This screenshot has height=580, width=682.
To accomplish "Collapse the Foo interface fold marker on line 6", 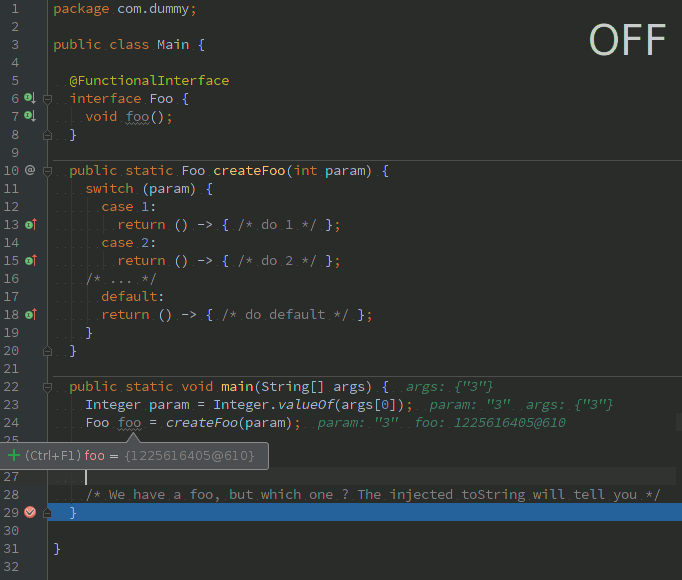I will pos(47,99).
